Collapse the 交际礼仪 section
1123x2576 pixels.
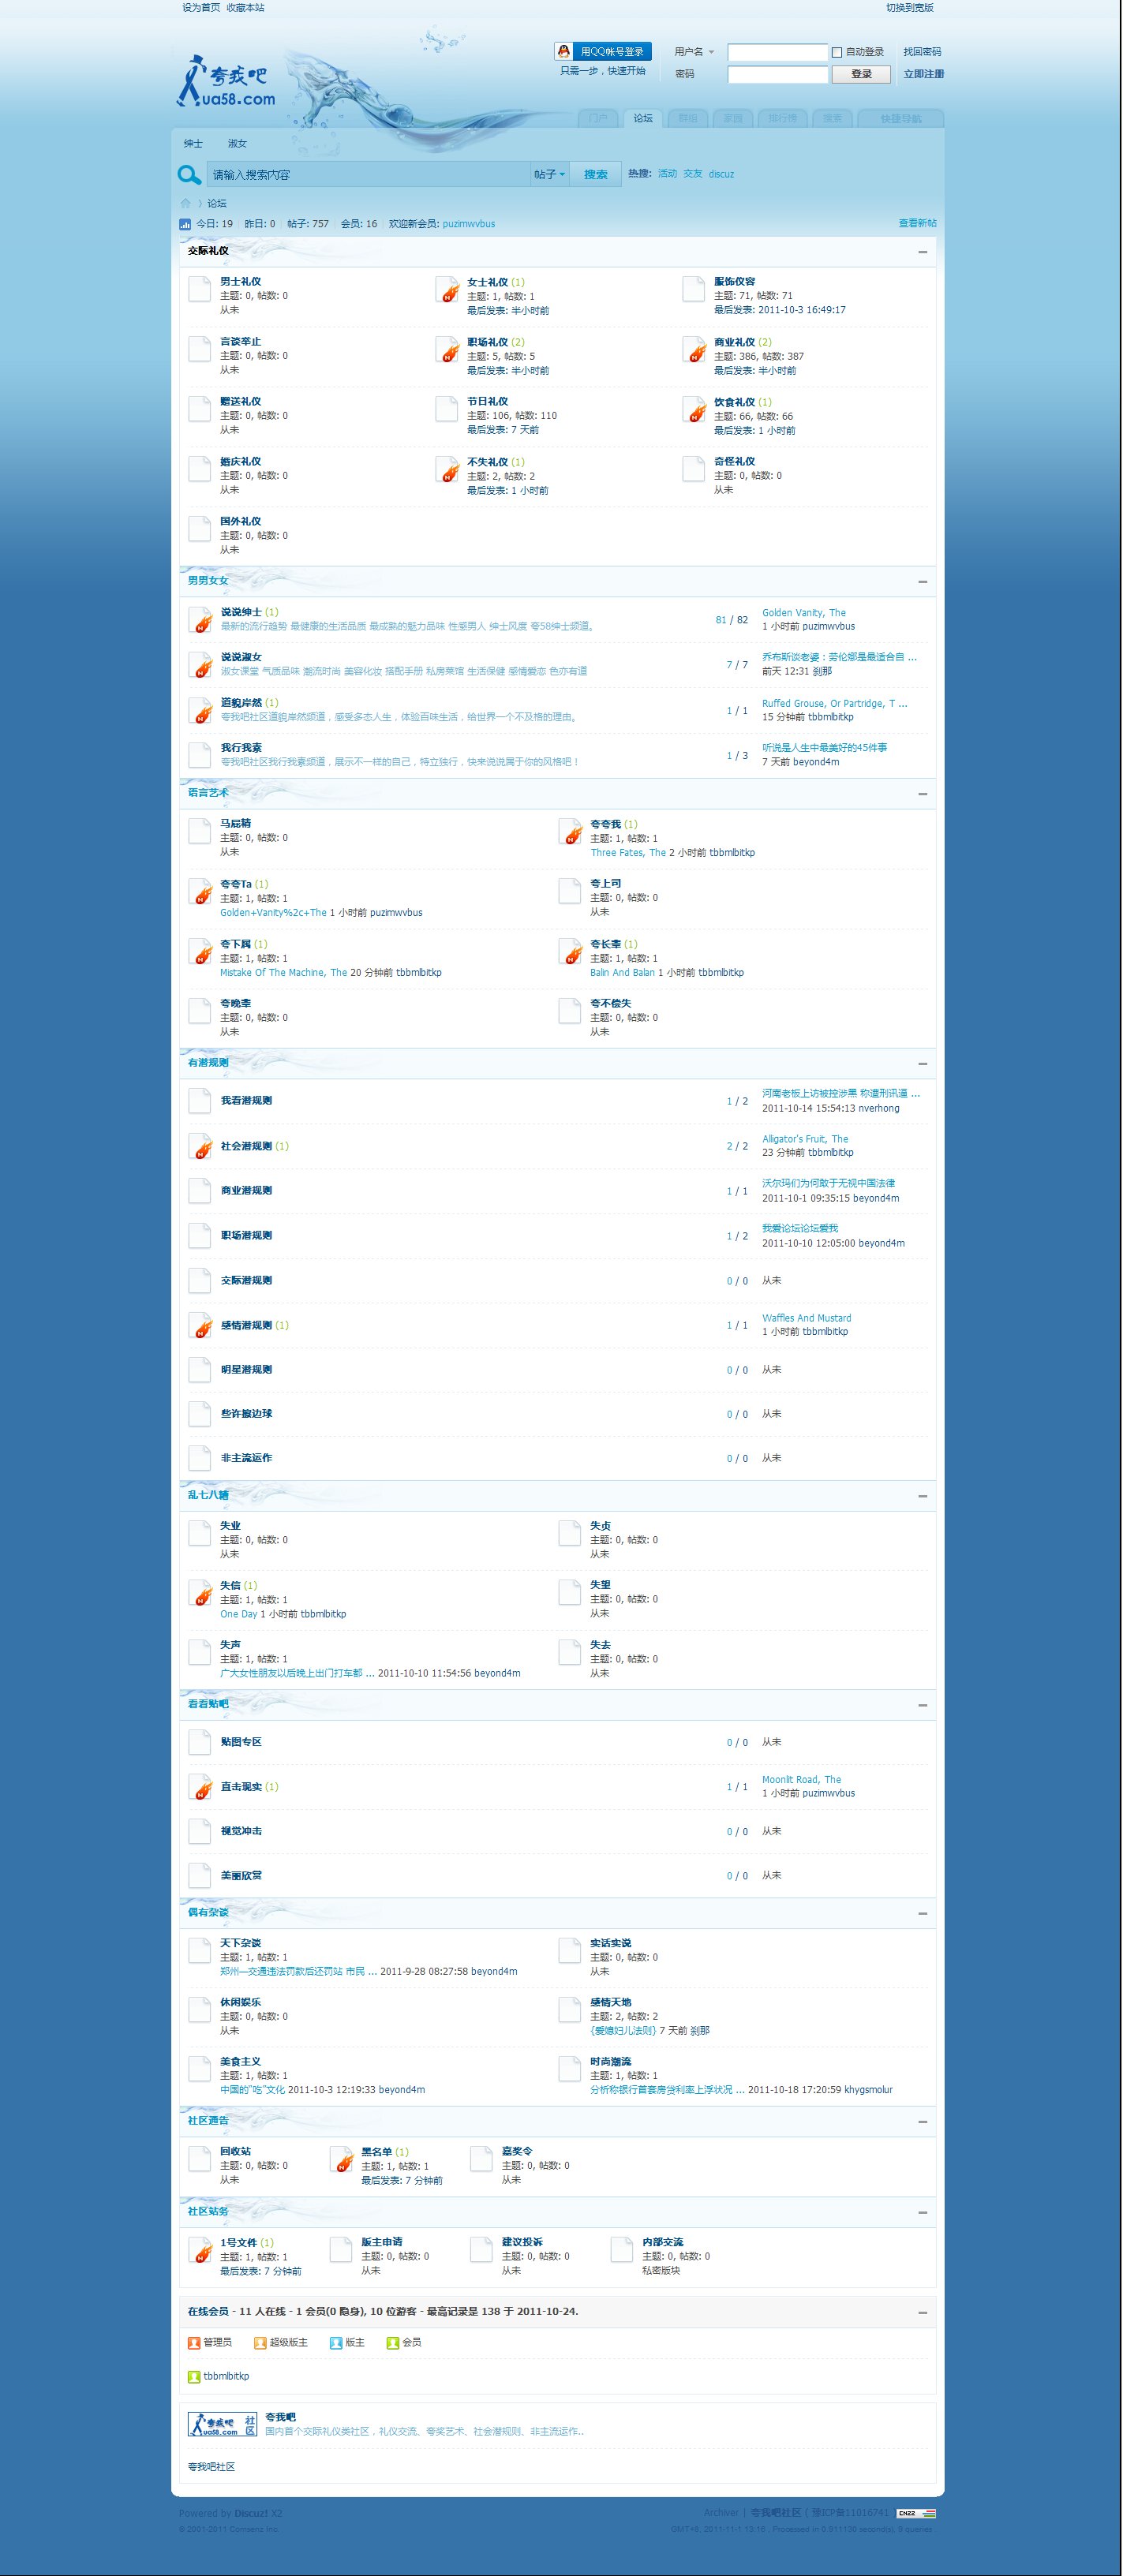click(x=922, y=252)
